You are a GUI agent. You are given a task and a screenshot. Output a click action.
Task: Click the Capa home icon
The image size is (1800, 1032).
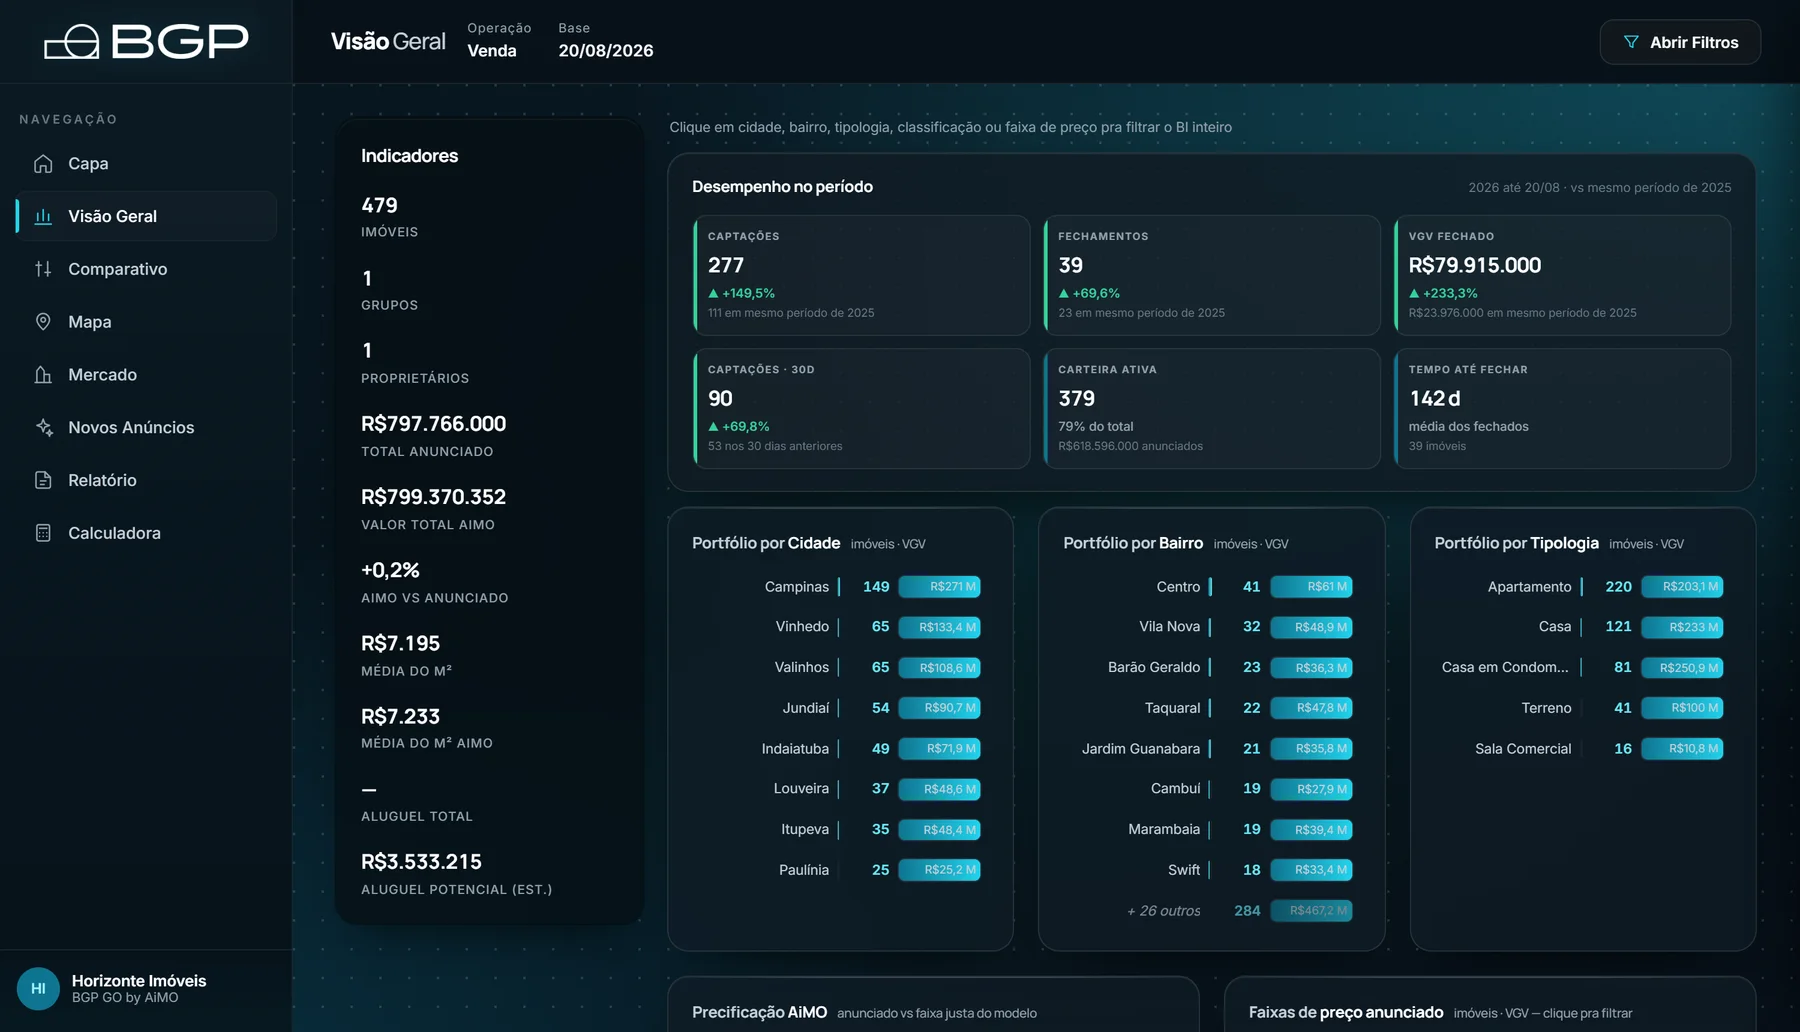pyautogui.click(x=43, y=163)
